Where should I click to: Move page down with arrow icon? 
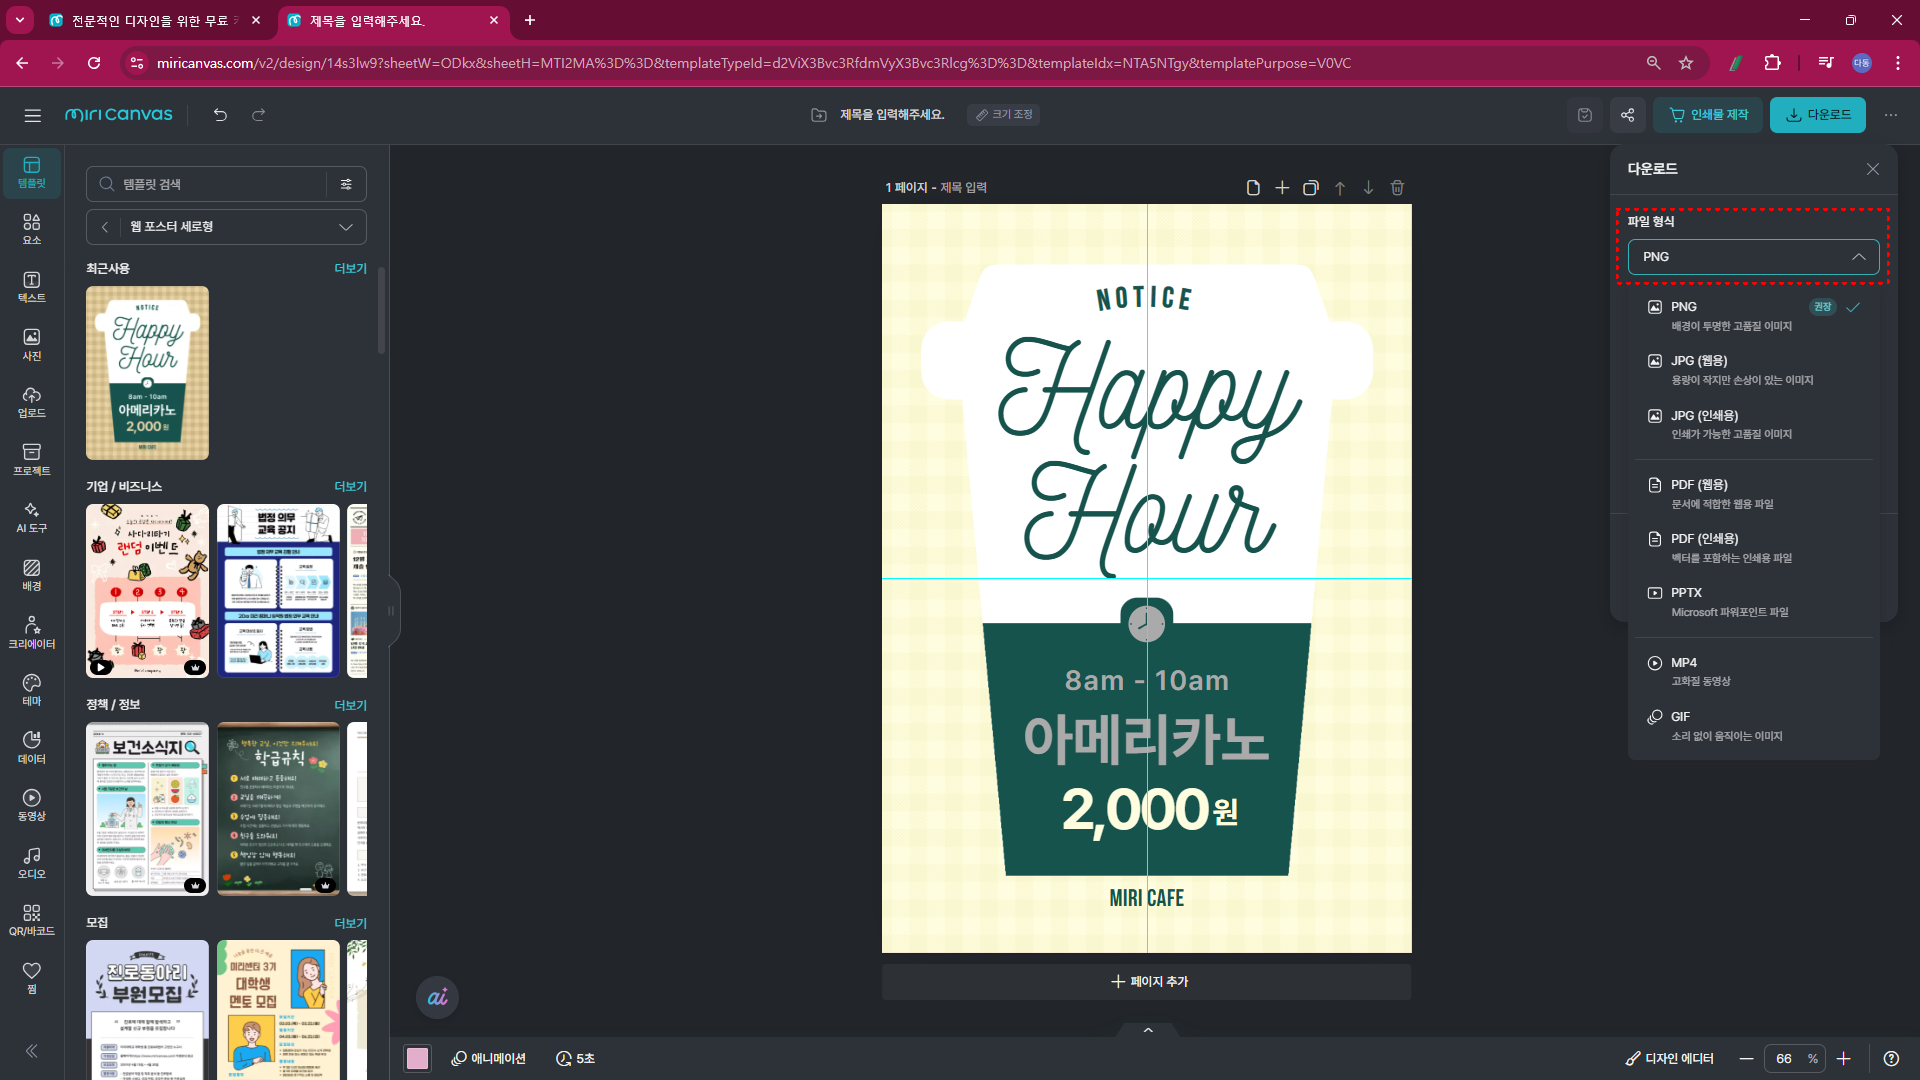click(1368, 188)
